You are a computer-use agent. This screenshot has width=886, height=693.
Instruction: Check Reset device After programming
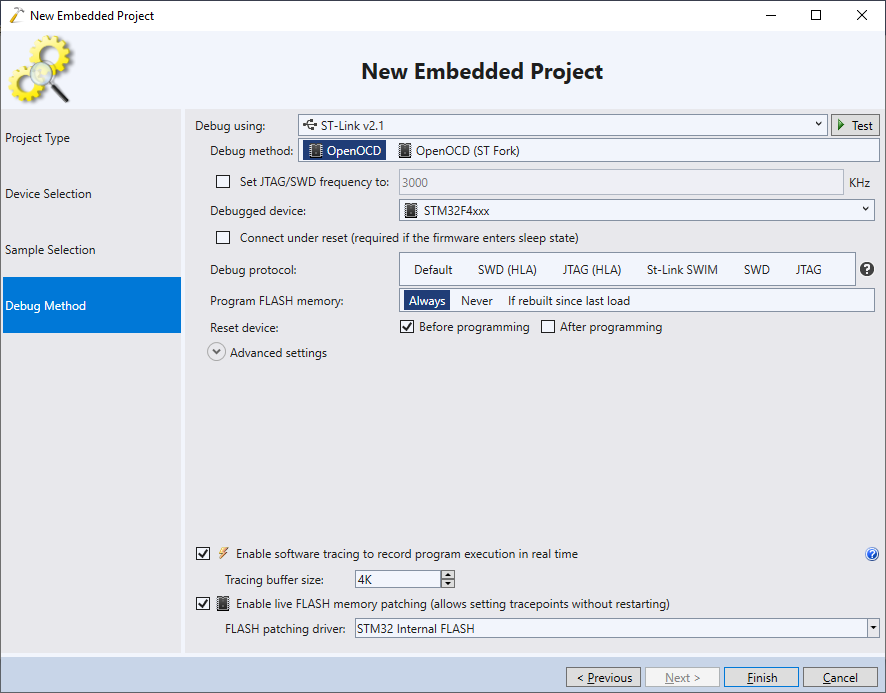click(x=548, y=327)
